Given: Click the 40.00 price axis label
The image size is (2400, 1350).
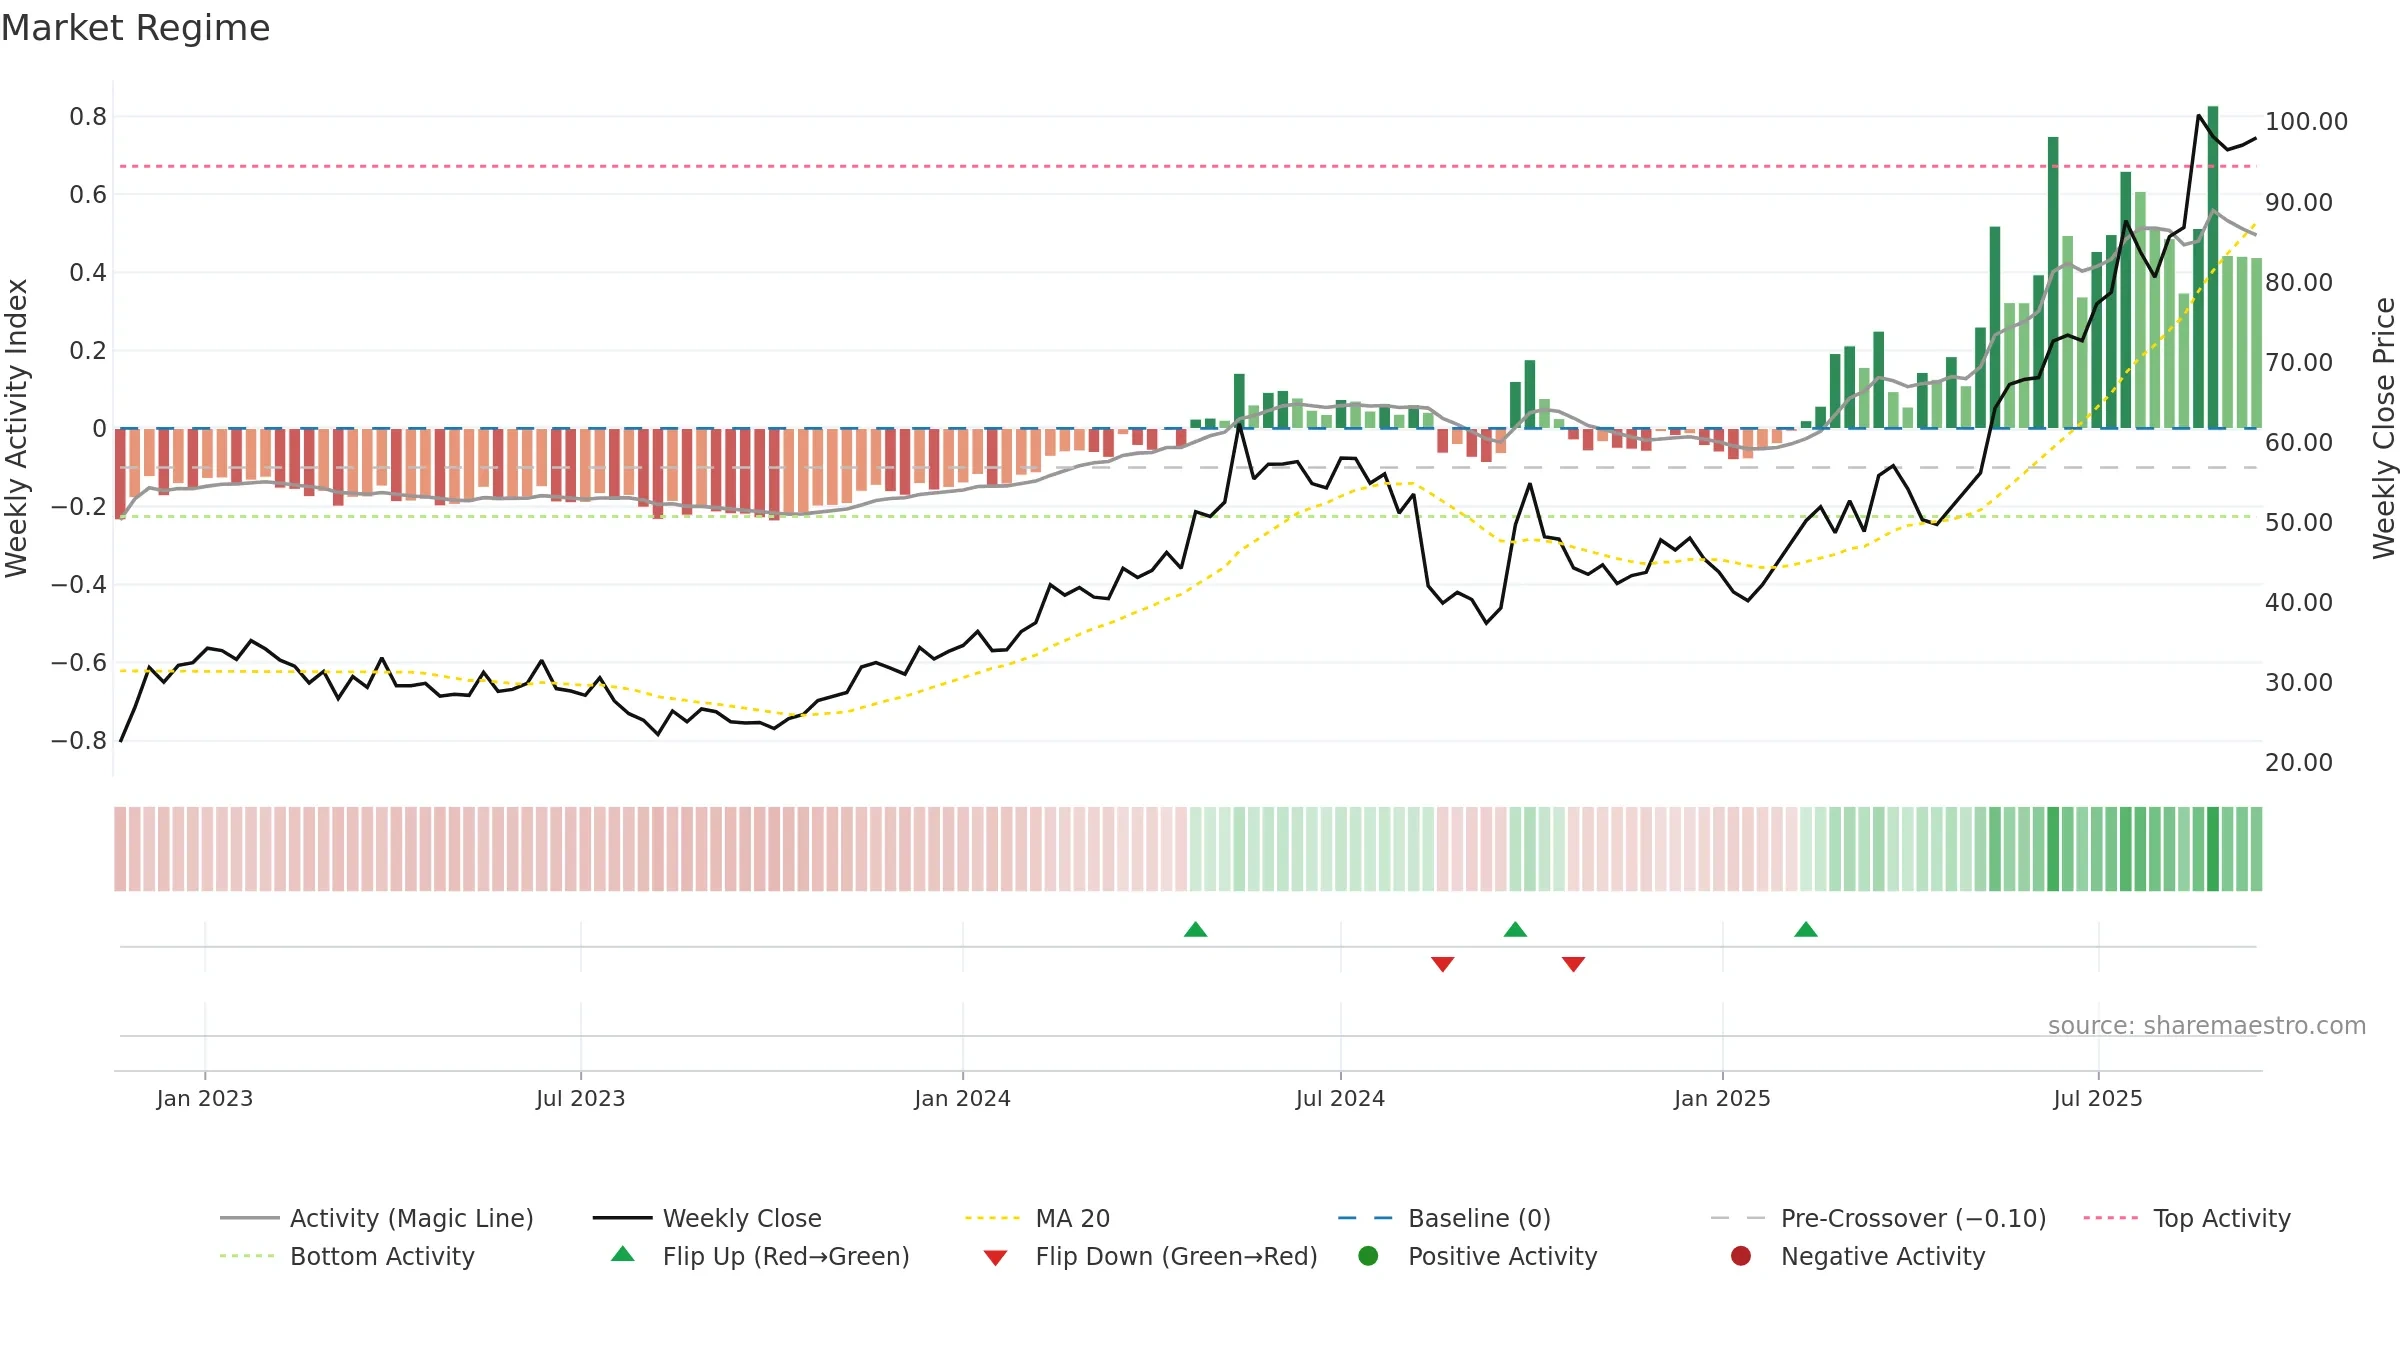Looking at the screenshot, I should (x=2299, y=603).
